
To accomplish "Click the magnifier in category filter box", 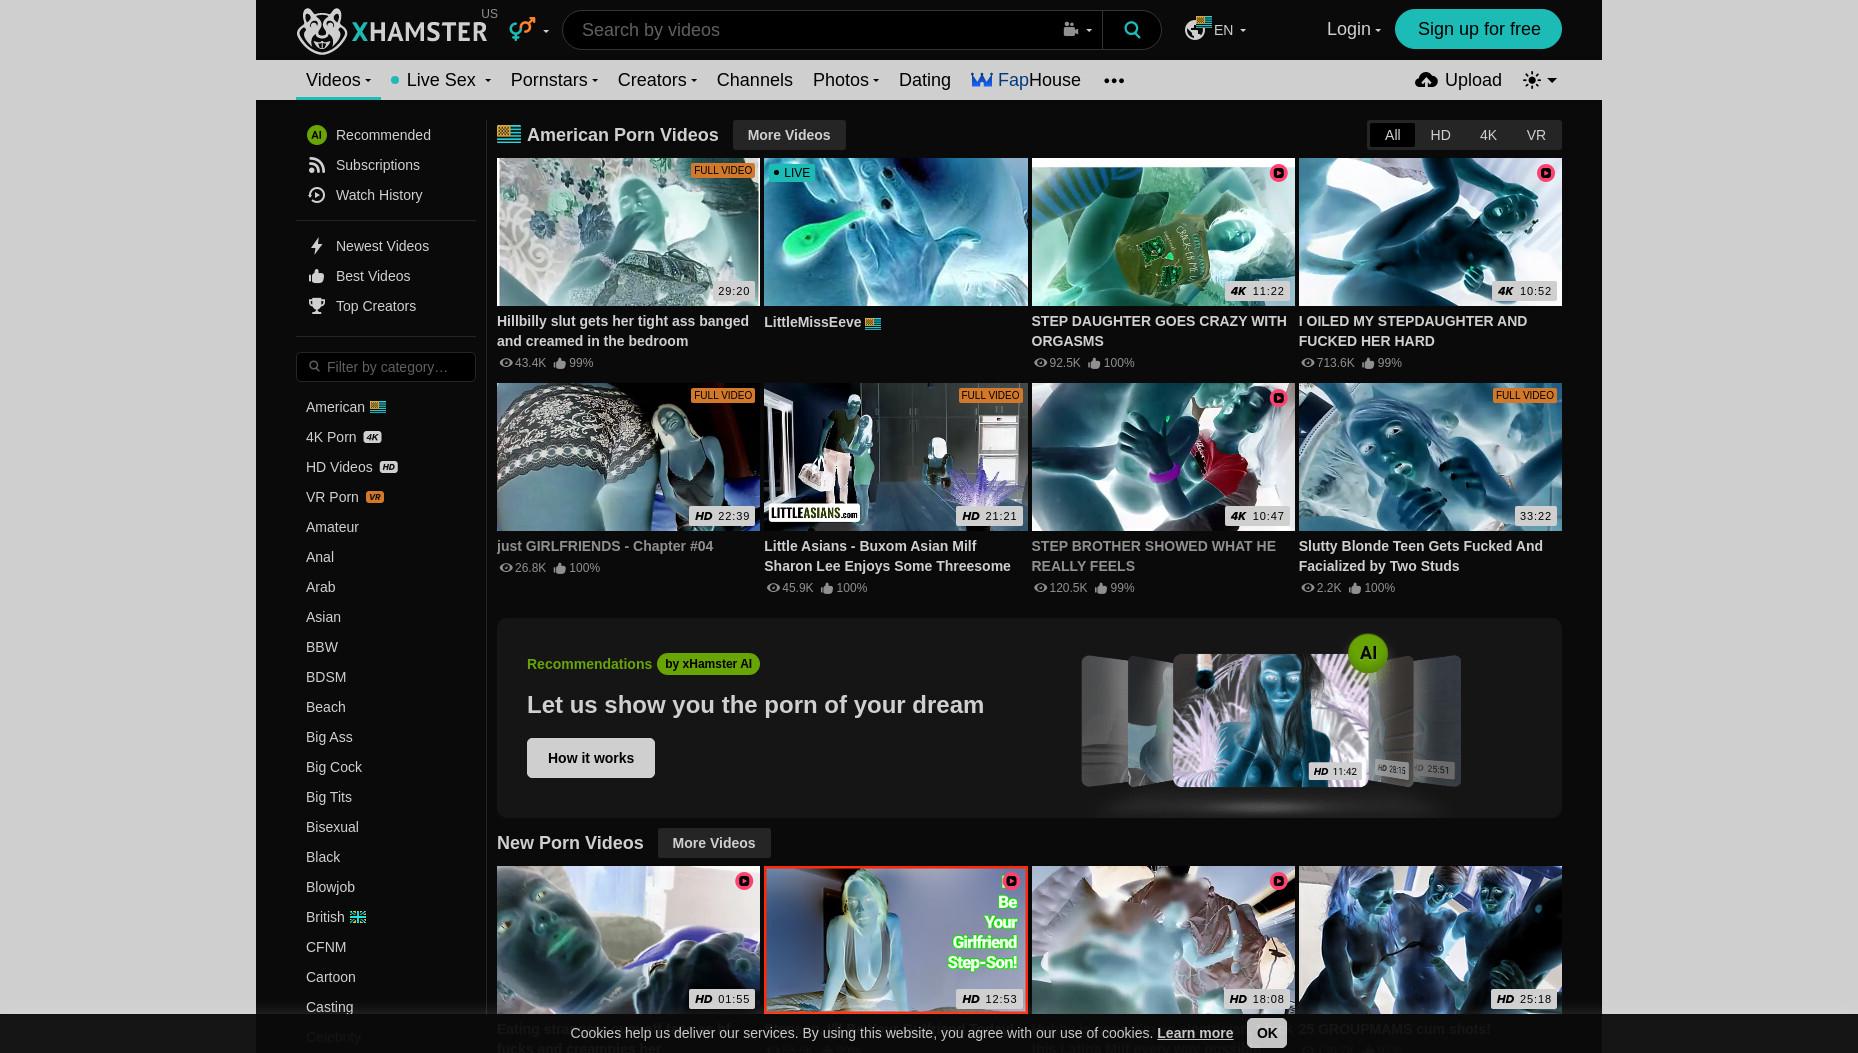I will point(314,367).
